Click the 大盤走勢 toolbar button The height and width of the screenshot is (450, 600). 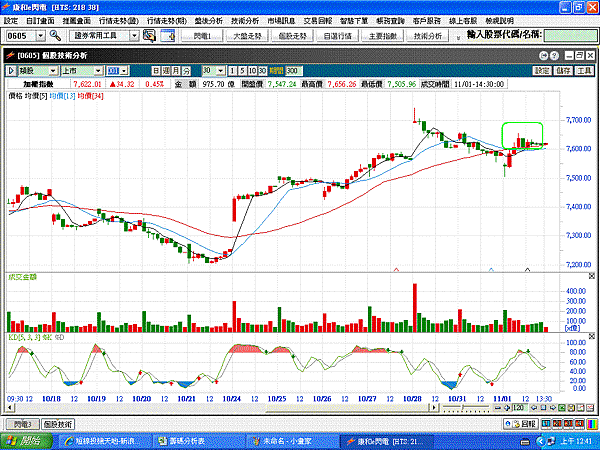247,36
